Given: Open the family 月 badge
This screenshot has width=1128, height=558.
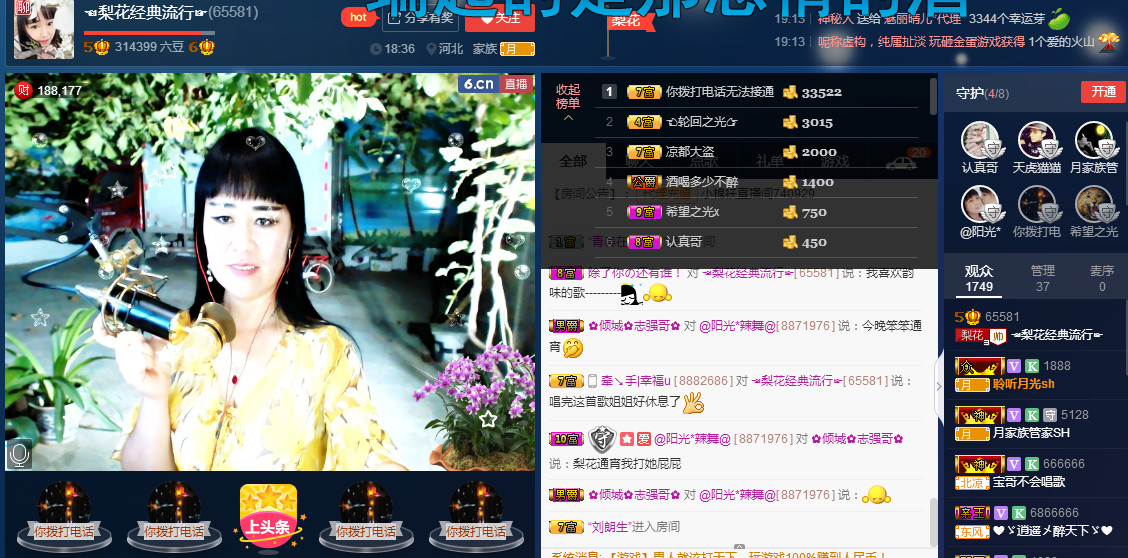Looking at the screenshot, I should coord(517,49).
